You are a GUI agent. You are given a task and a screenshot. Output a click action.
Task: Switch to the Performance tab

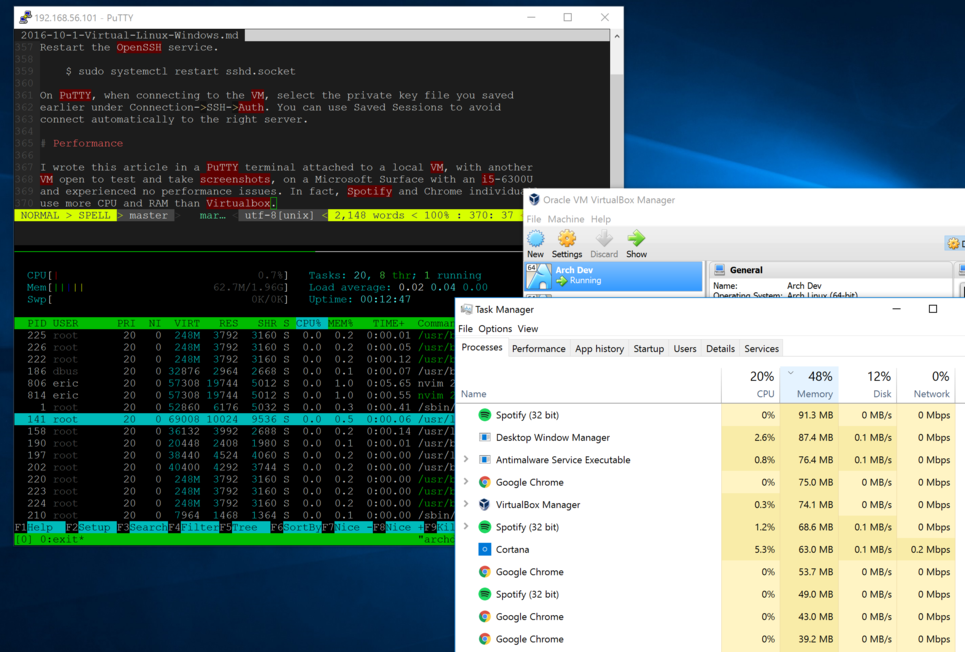[539, 348]
